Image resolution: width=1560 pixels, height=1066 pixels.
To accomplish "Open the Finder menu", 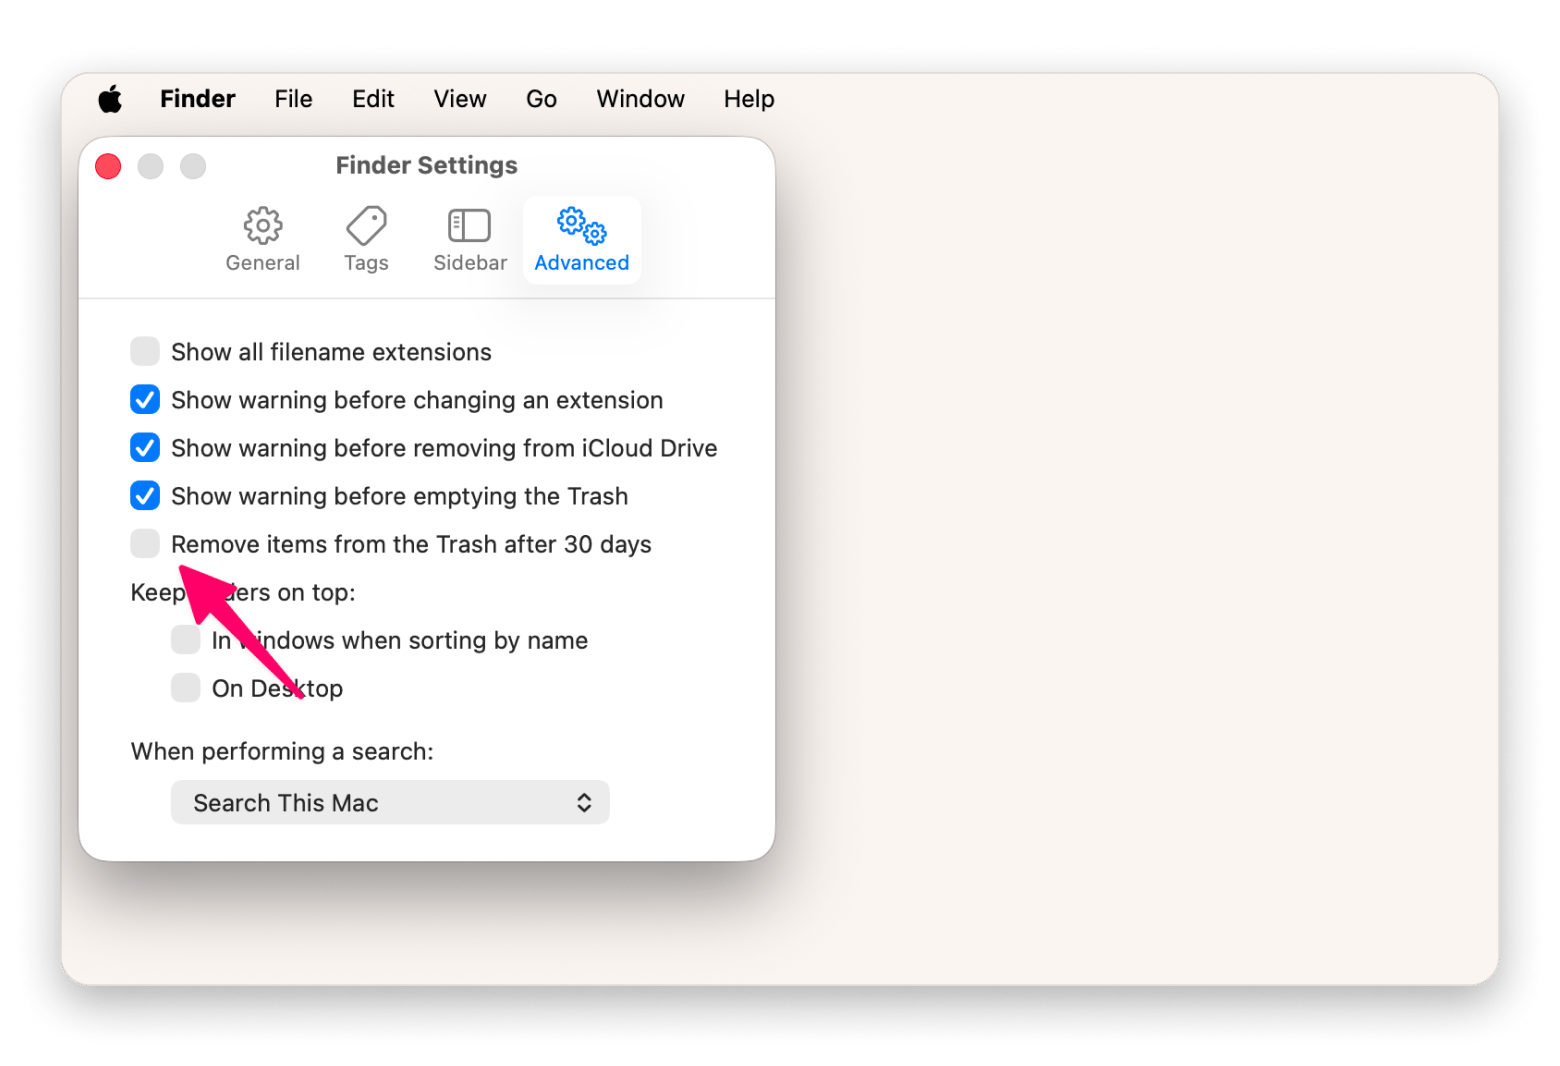I will 198,99.
